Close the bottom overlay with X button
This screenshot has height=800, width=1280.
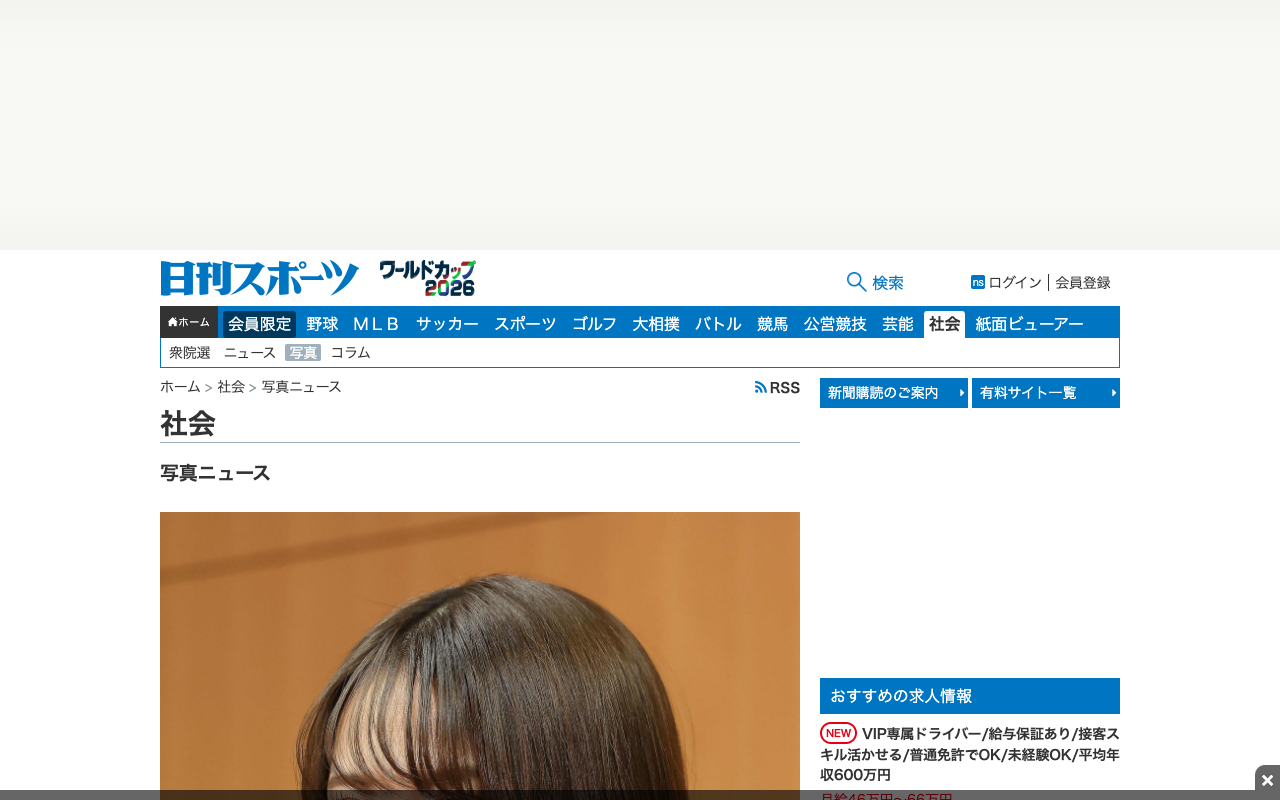coord(1267,780)
